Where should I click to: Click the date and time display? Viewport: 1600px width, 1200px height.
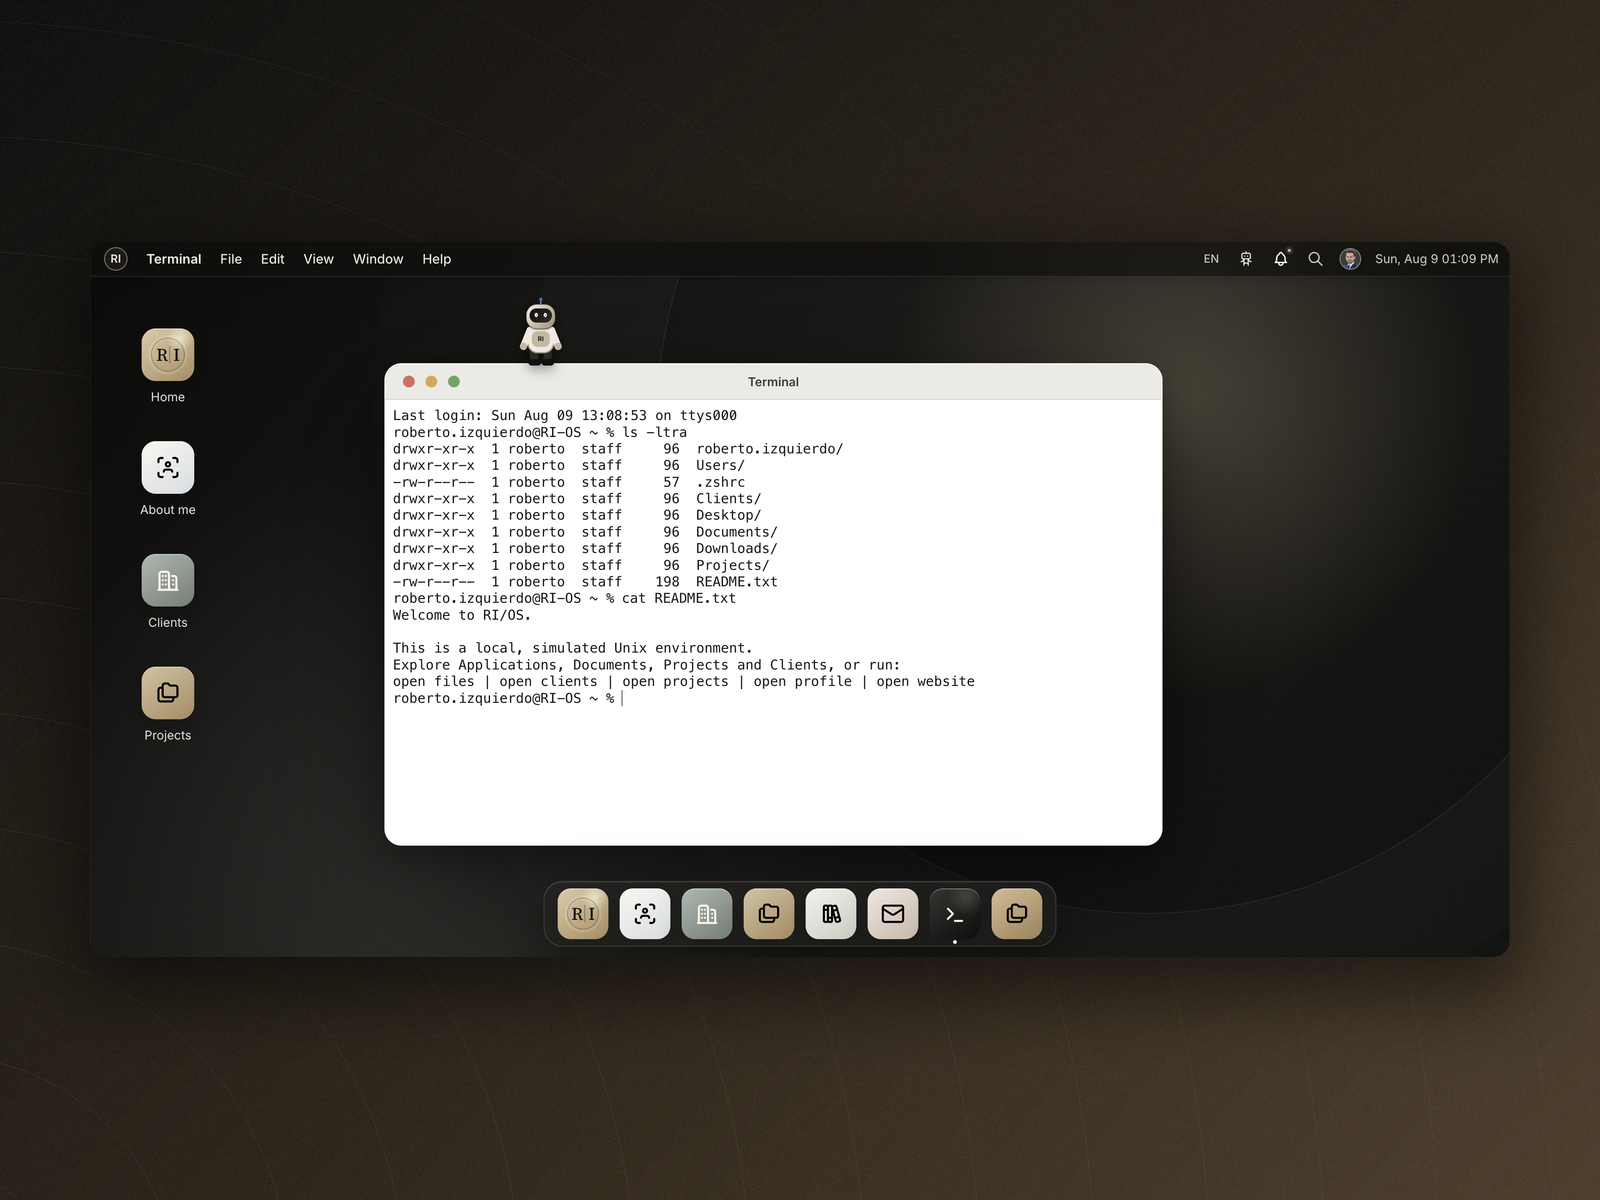click(1437, 259)
